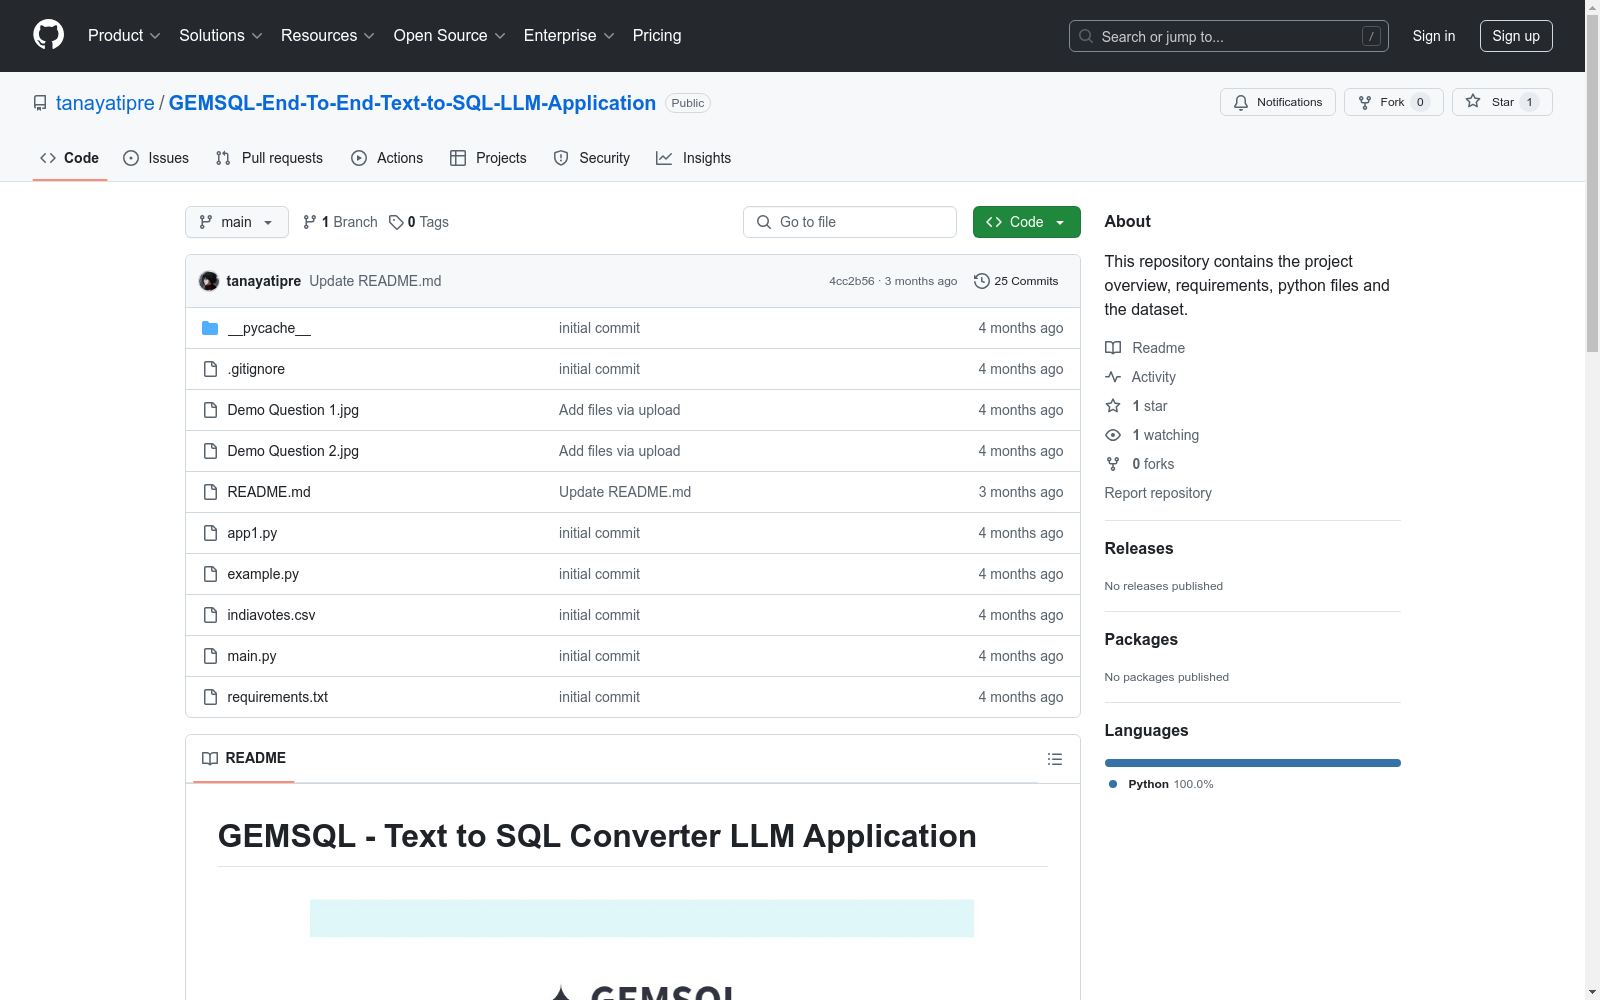Click the Search or jump to field

(x=1229, y=36)
